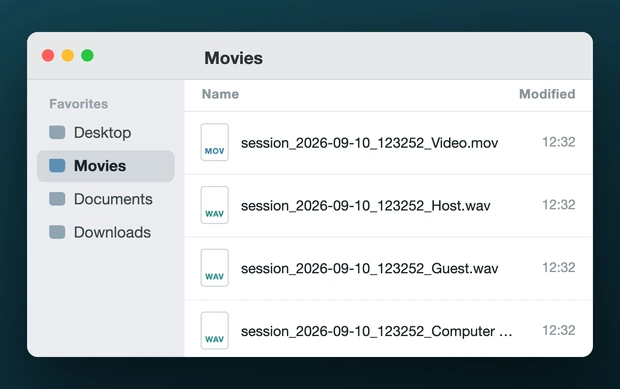Click the MOV file icon for session Video
Image resolution: width=620 pixels, height=389 pixels.
tap(215, 142)
